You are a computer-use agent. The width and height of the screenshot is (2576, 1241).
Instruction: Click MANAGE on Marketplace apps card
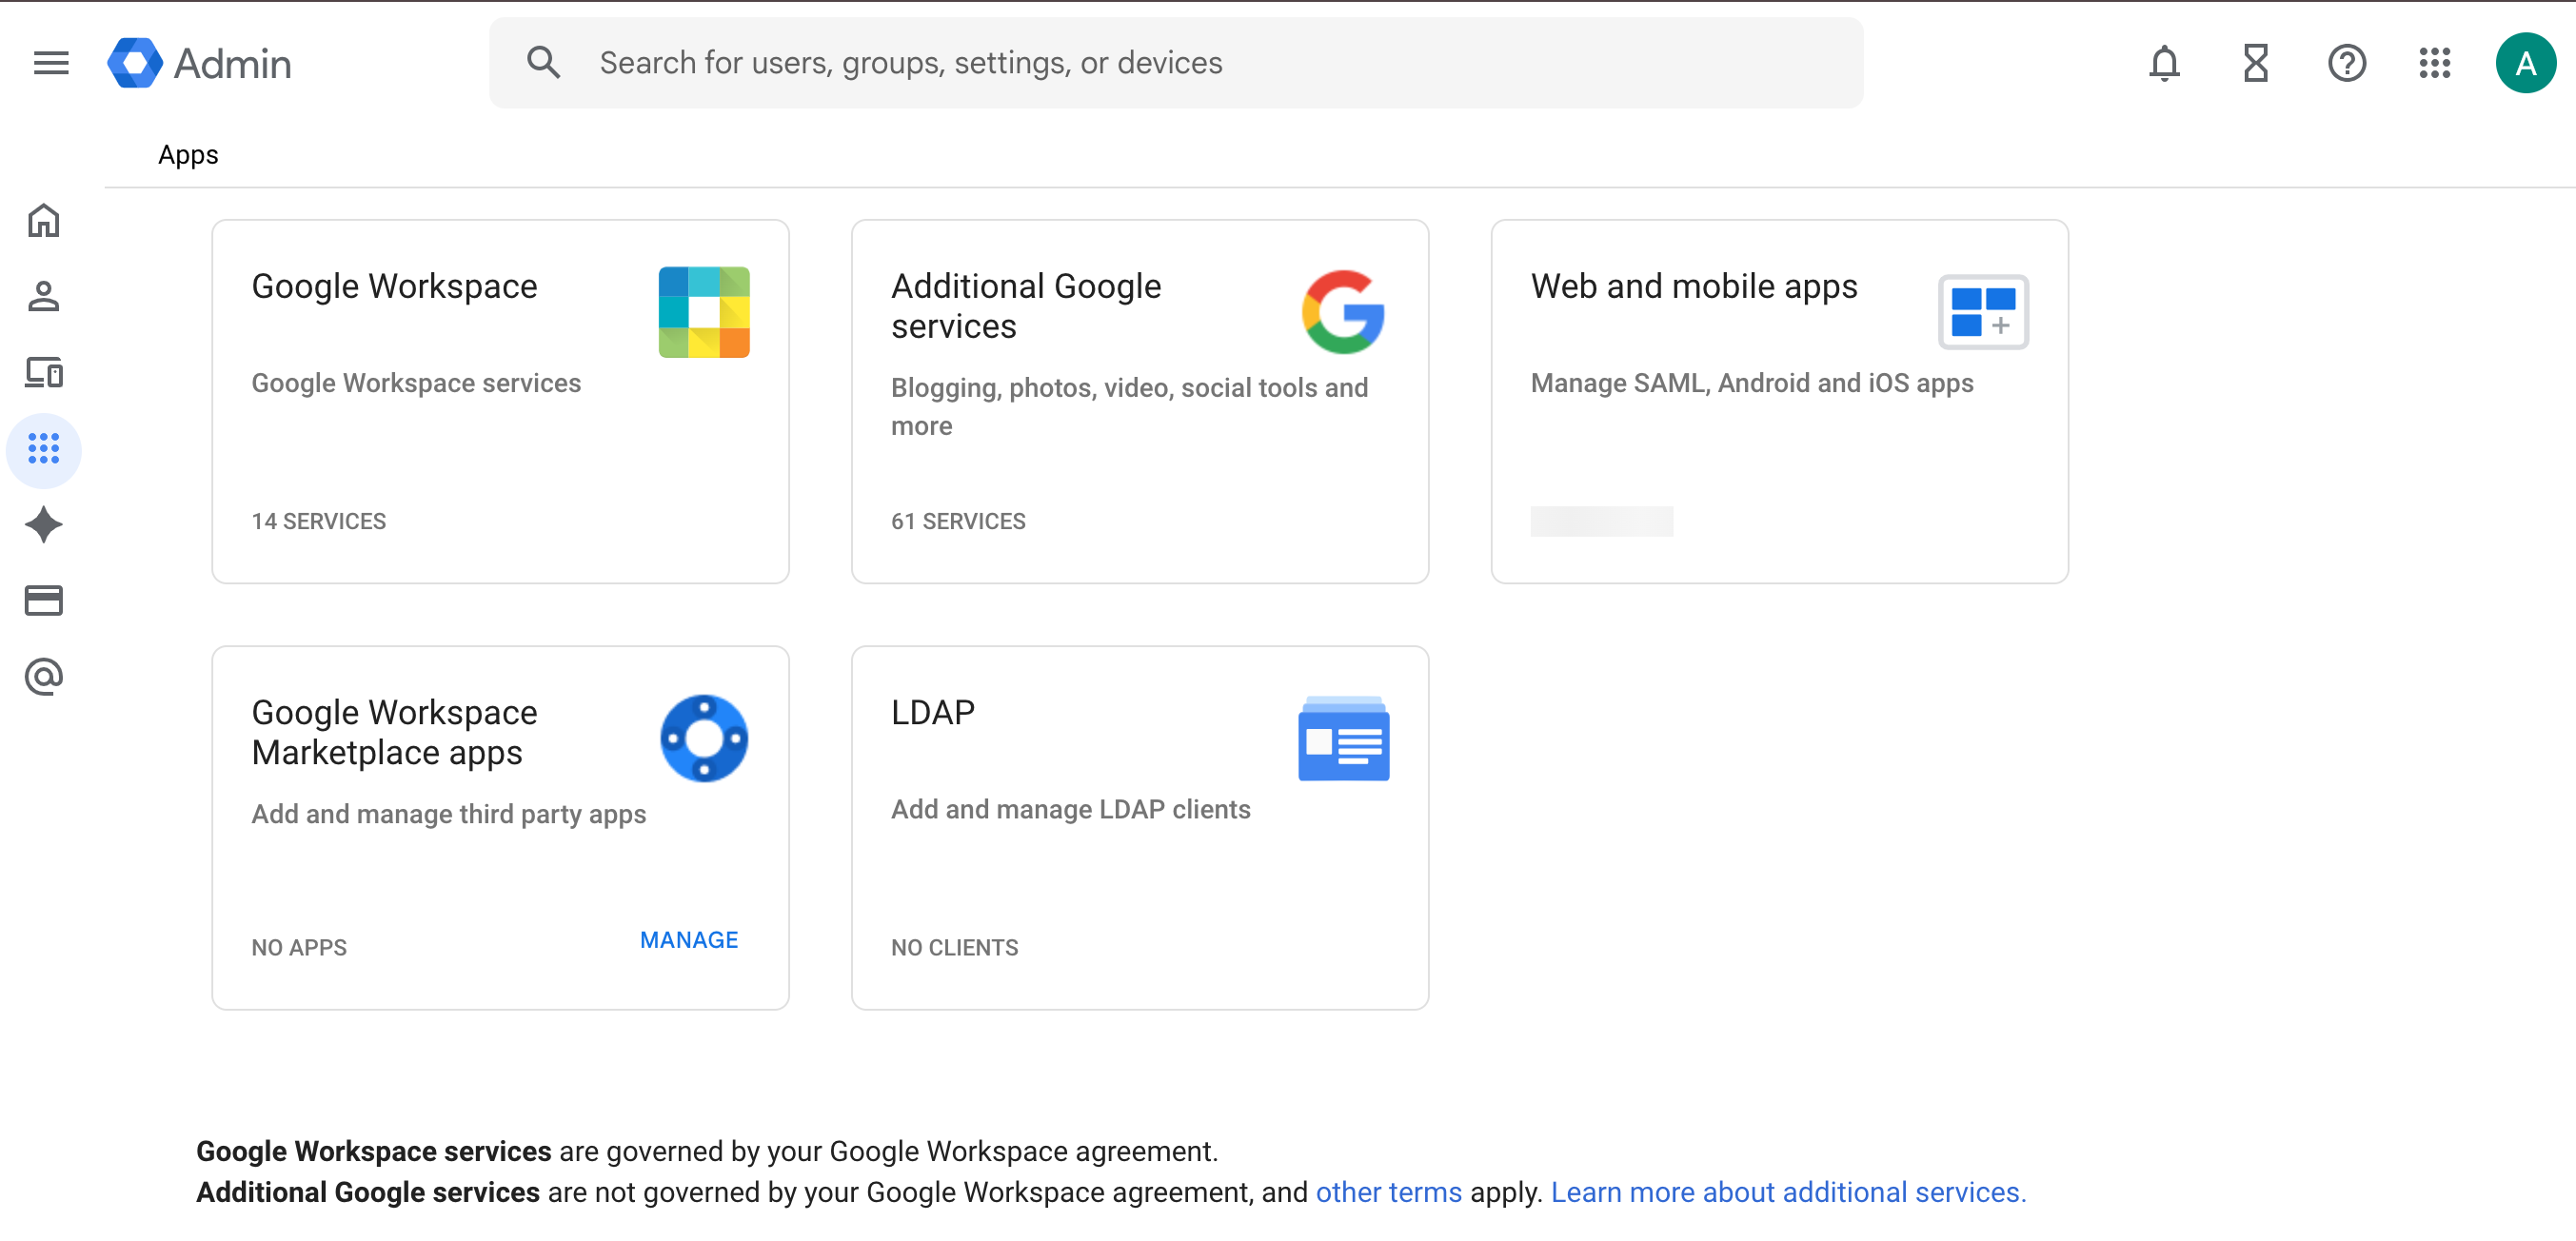pyautogui.click(x=688, y=940)
